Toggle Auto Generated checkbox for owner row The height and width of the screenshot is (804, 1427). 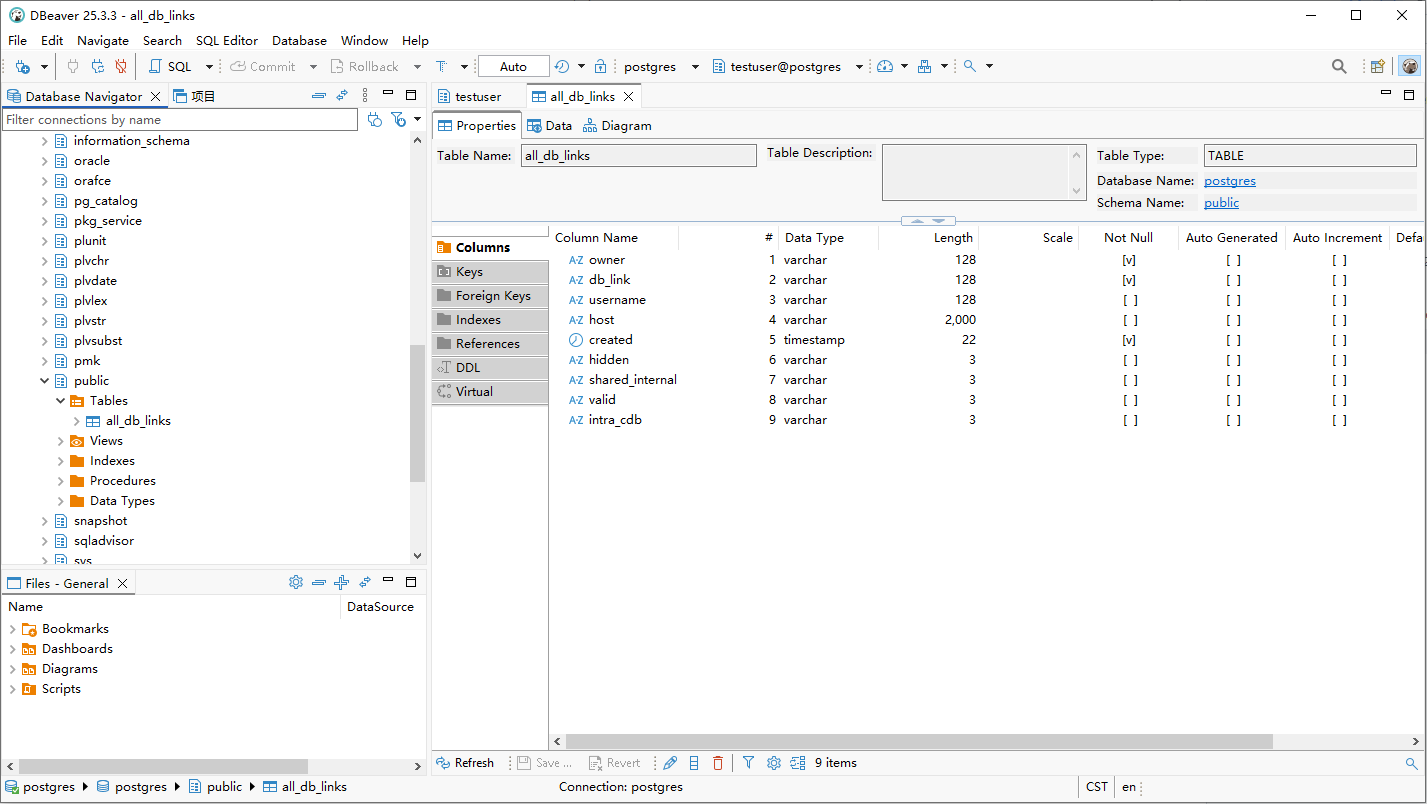tap(1233, 260)
